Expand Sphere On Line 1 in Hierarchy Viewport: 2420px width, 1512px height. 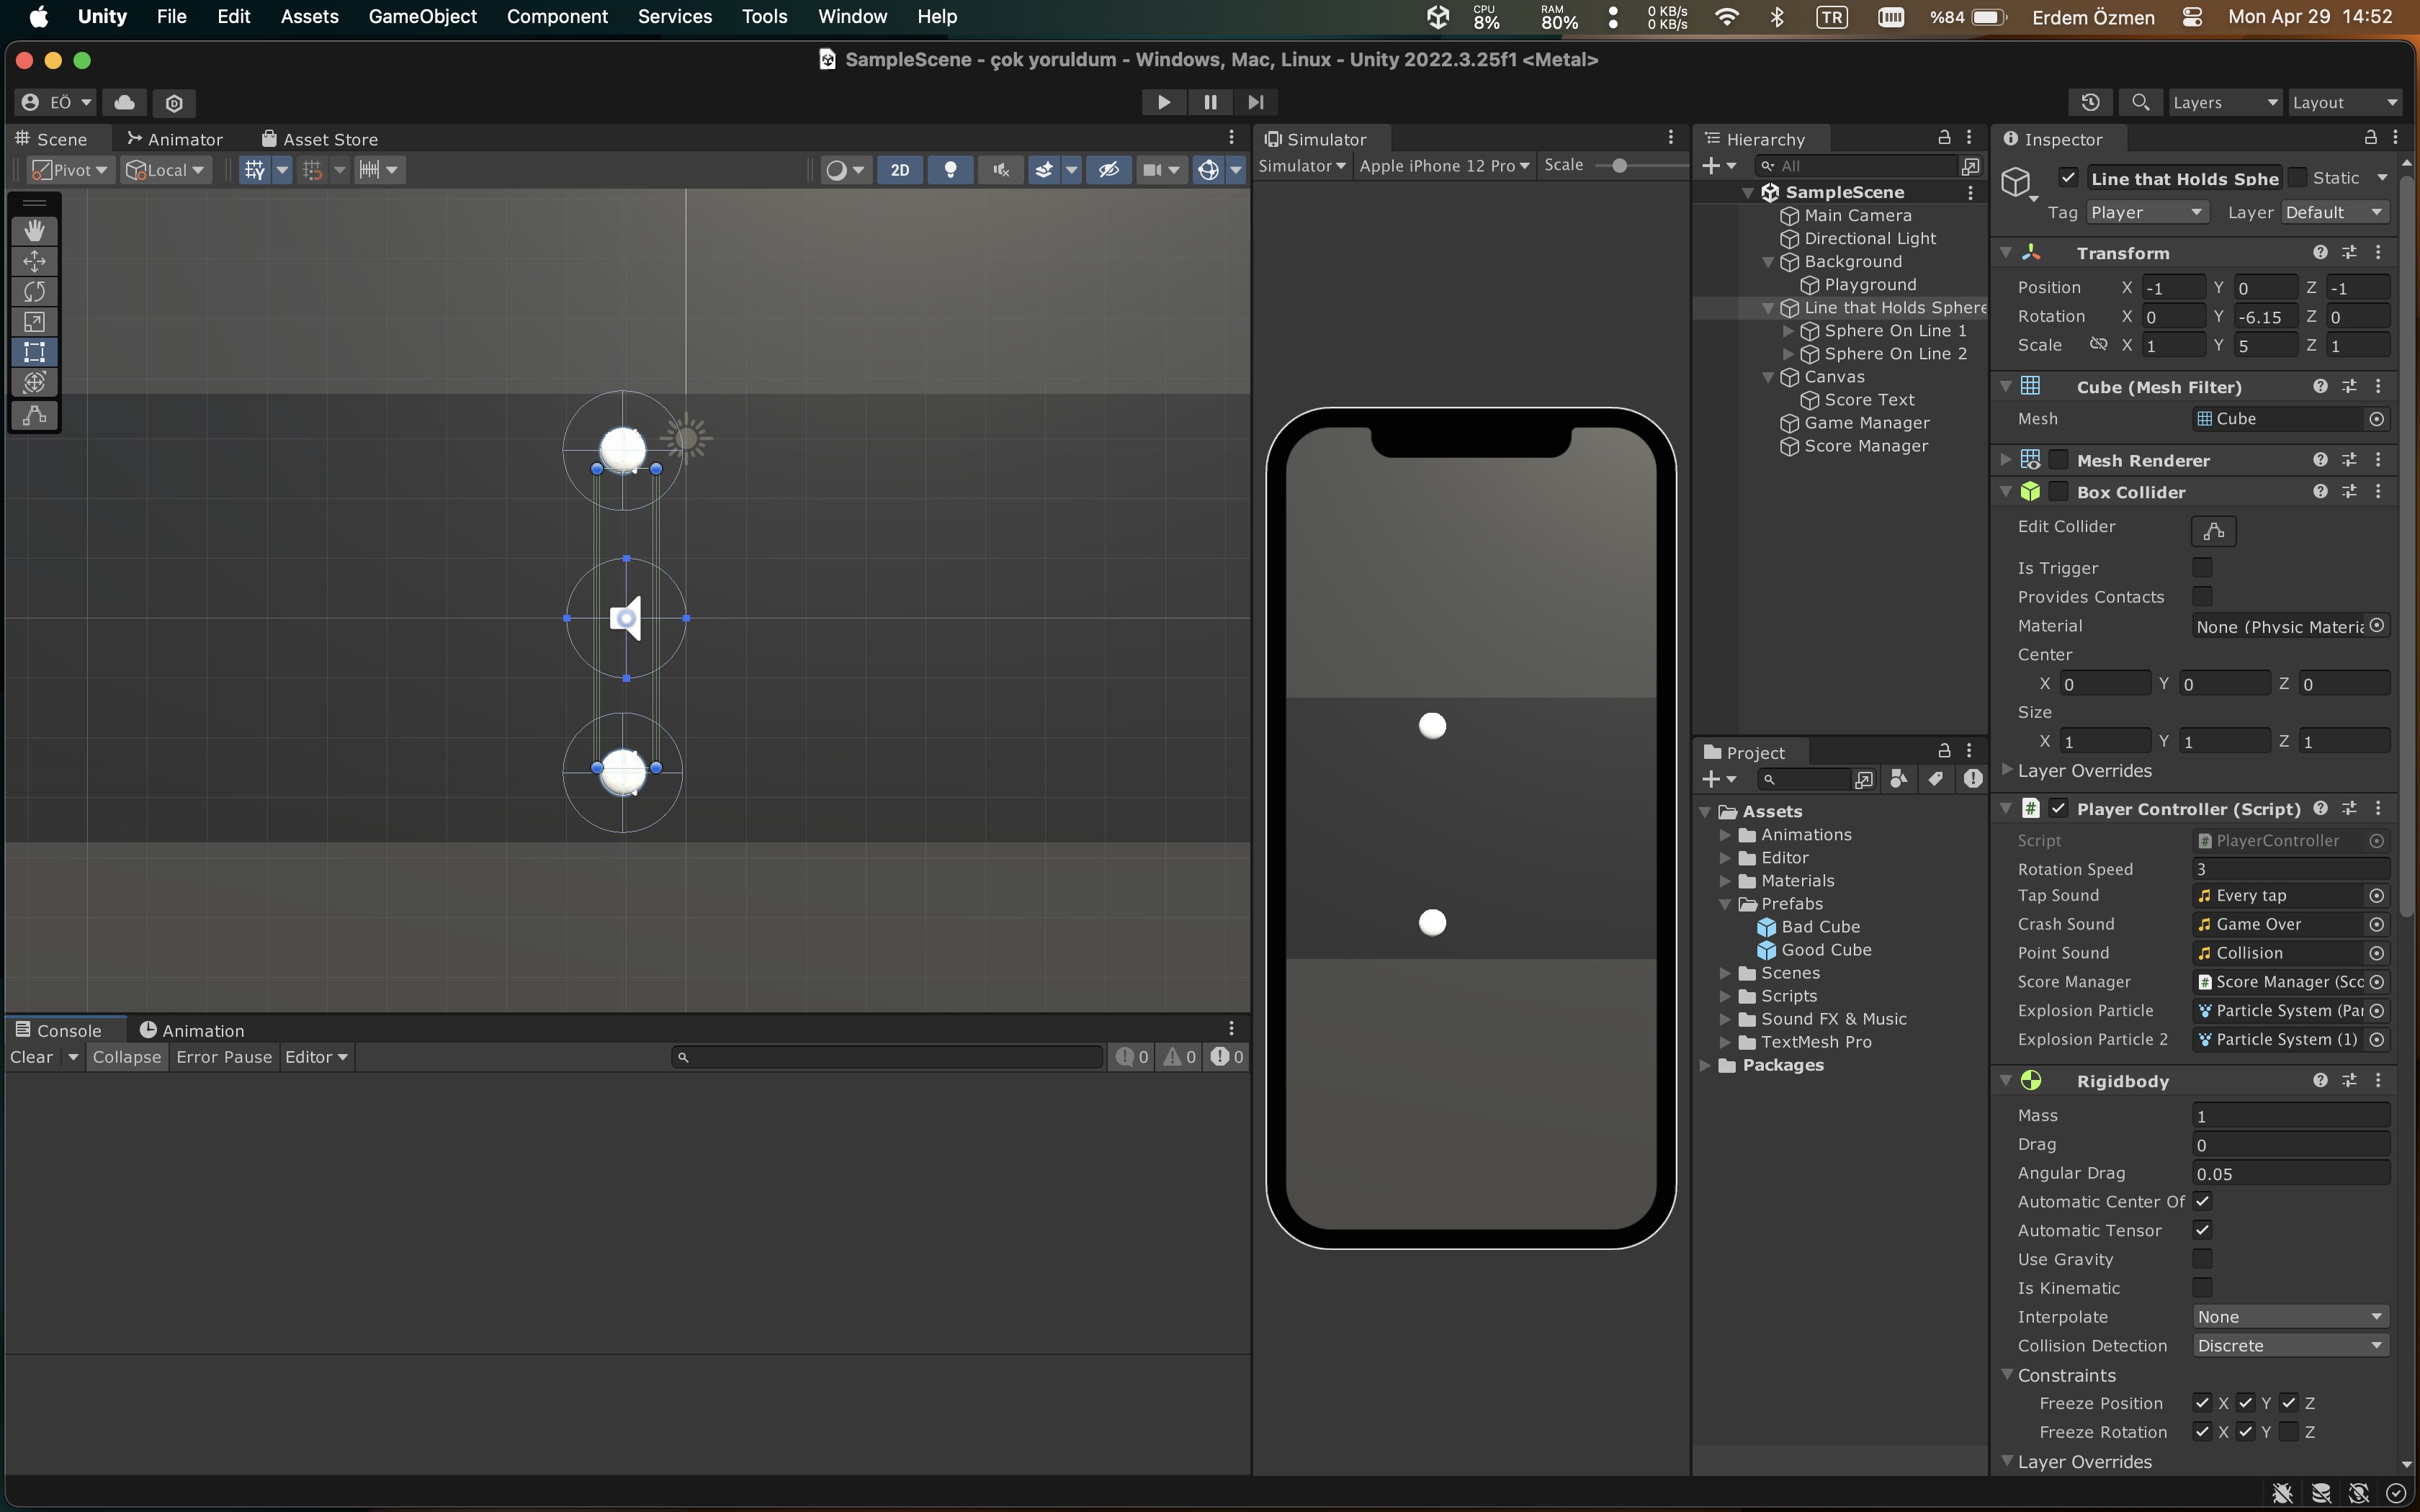click(1788, 331)
